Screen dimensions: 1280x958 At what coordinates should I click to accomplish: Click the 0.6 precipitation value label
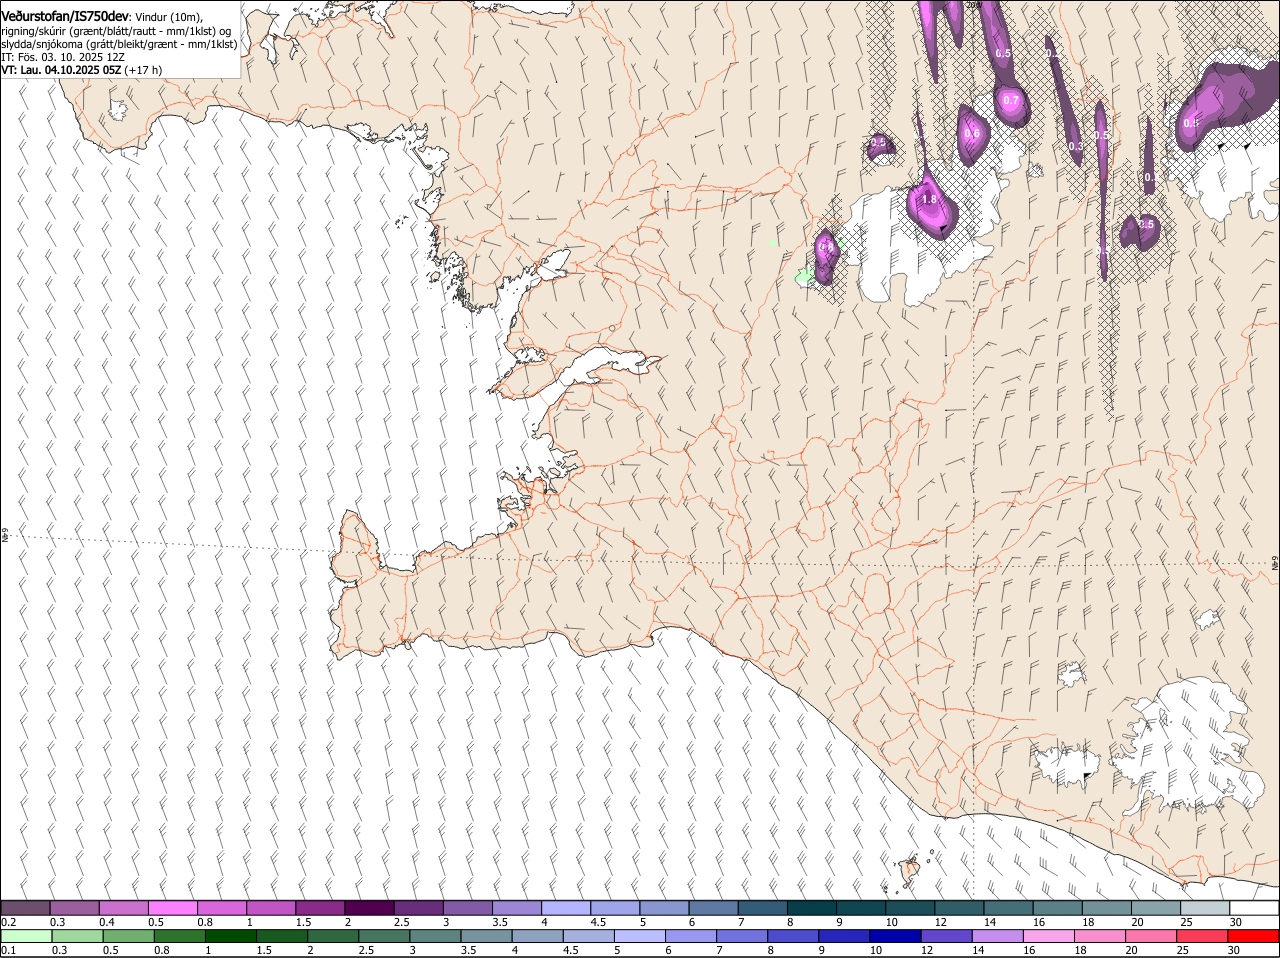[x=972, y=134]
